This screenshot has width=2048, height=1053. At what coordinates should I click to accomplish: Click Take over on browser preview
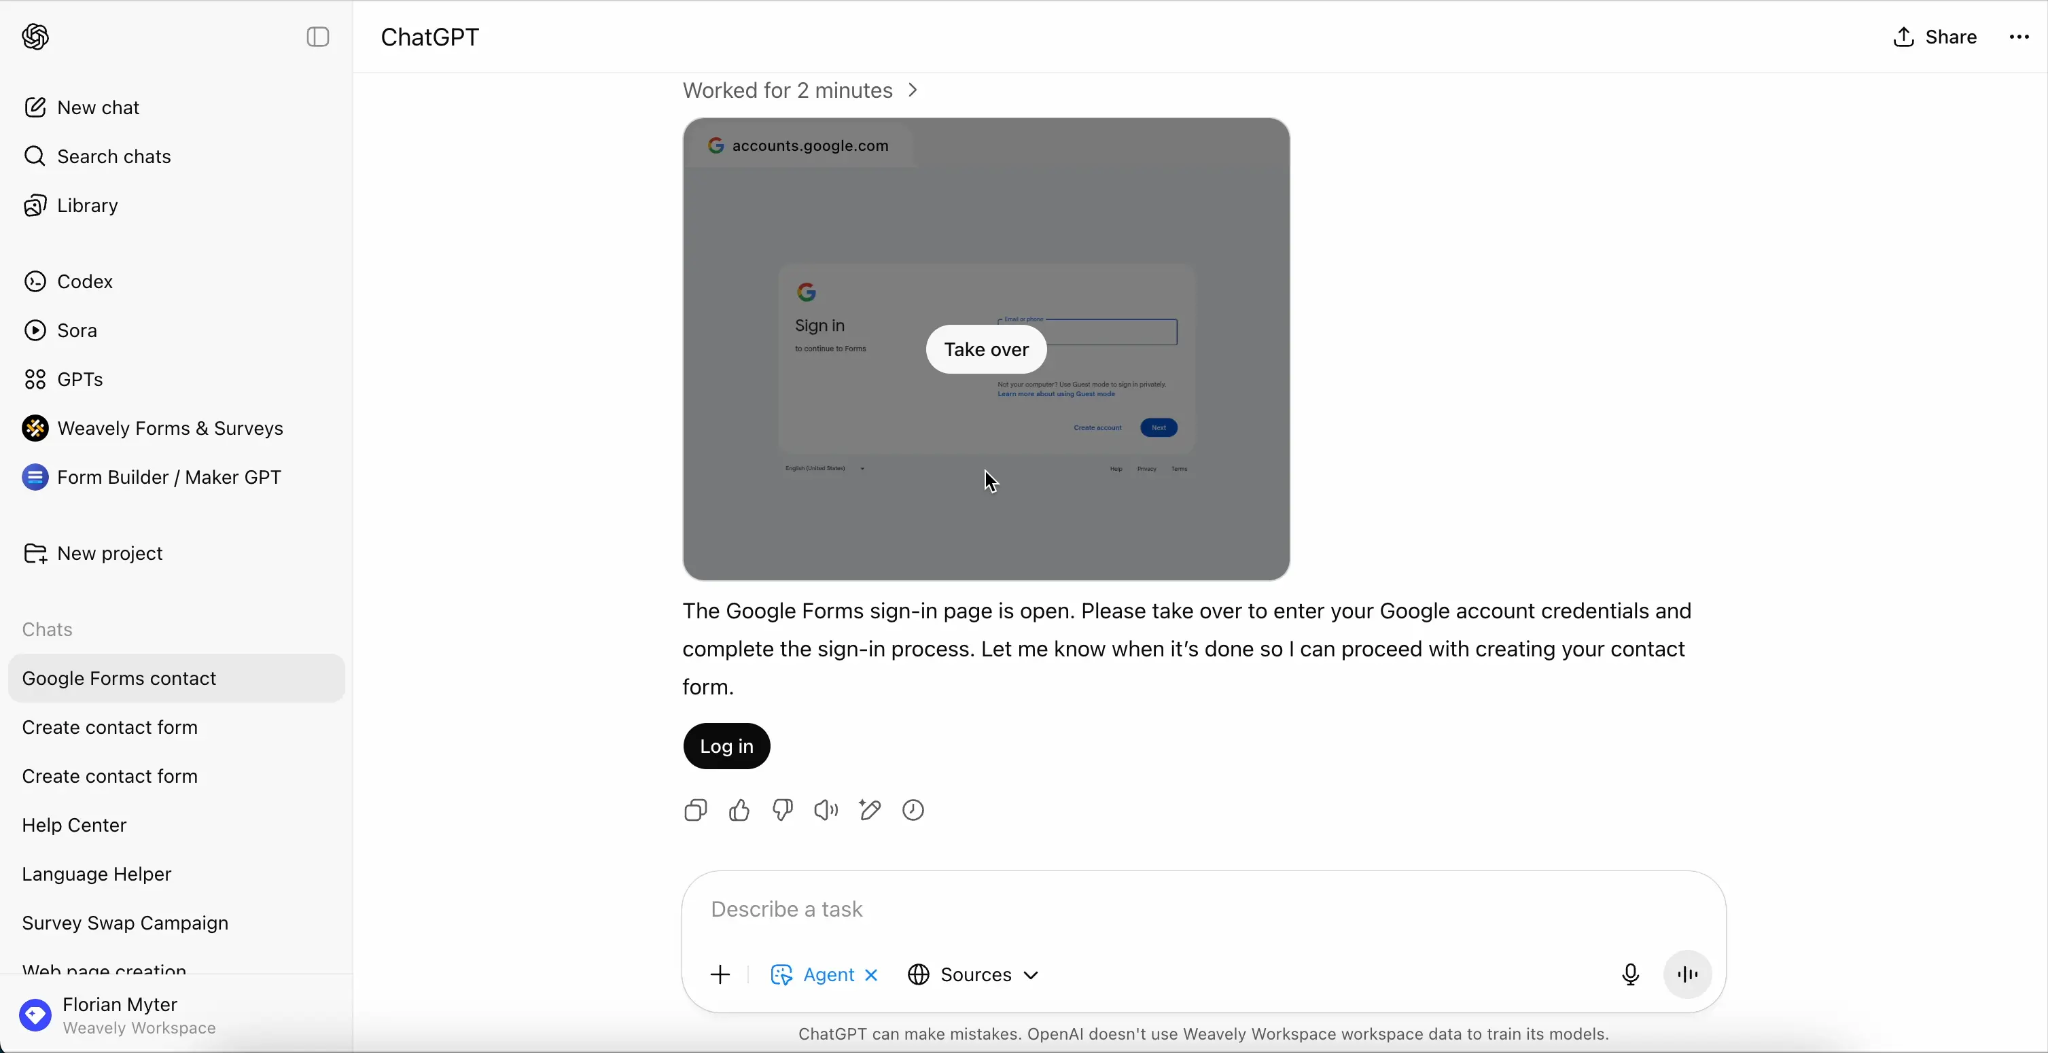[x=986, y=349]
